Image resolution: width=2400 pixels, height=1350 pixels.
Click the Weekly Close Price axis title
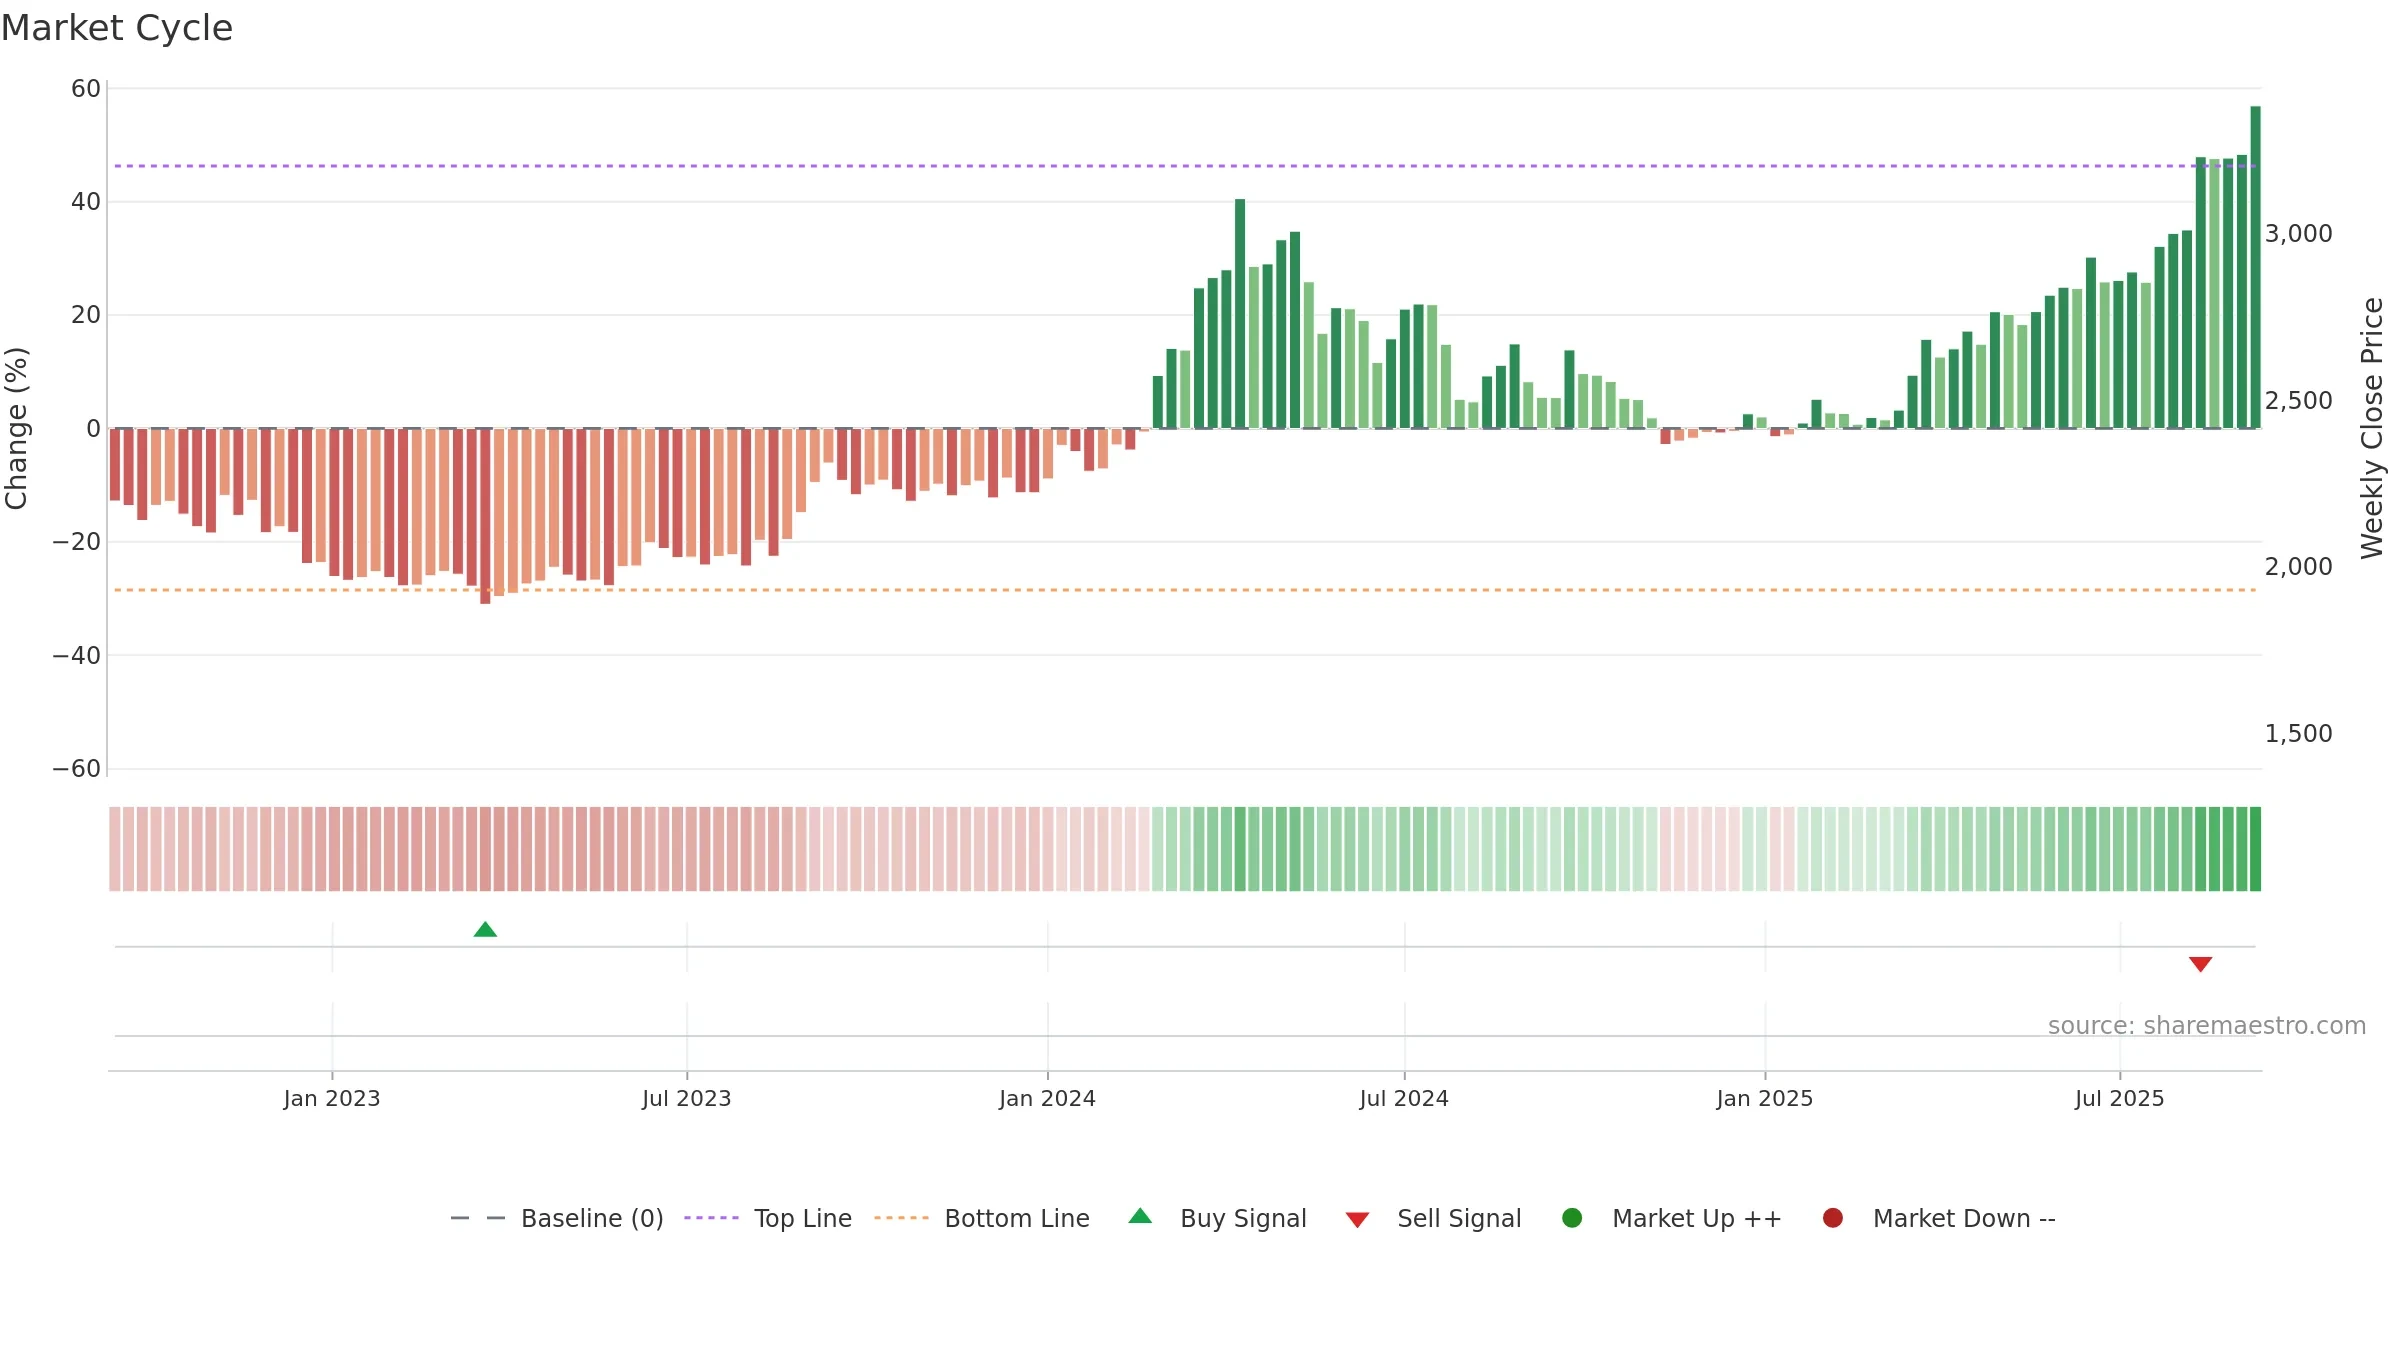(x=2372, y=428)
